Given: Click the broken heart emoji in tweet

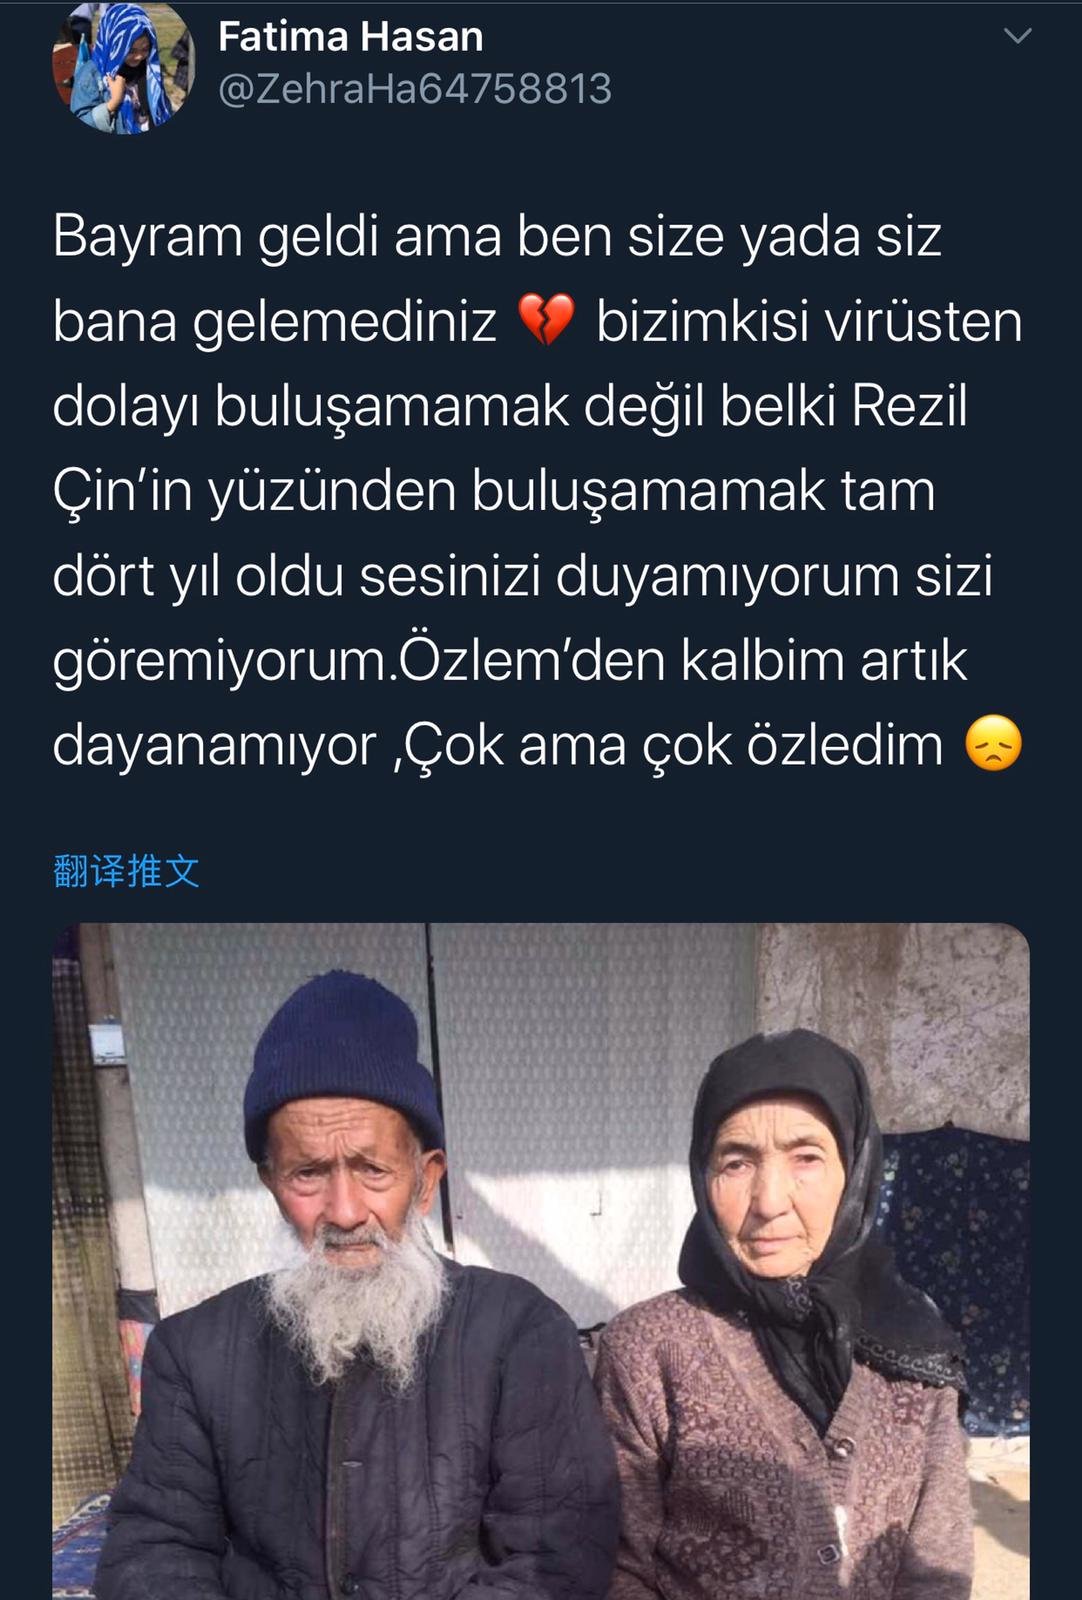Looking at the screenshot, I should pyautogui.click(x=546, y=320).
